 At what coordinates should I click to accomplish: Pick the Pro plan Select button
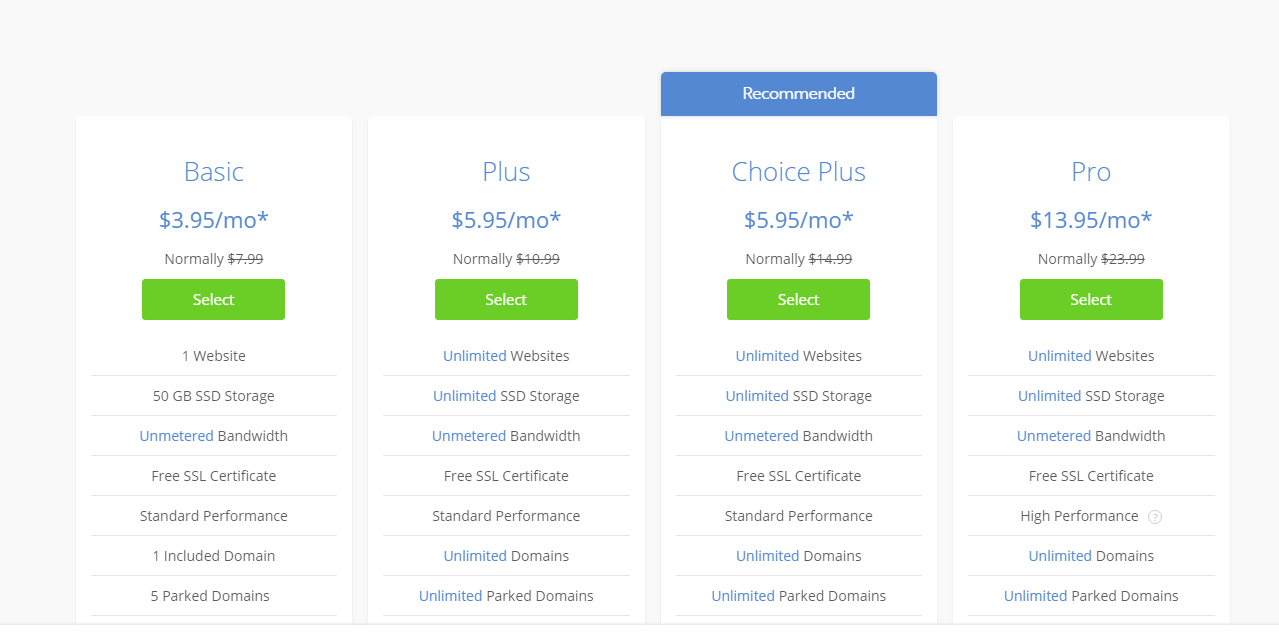1091,300
